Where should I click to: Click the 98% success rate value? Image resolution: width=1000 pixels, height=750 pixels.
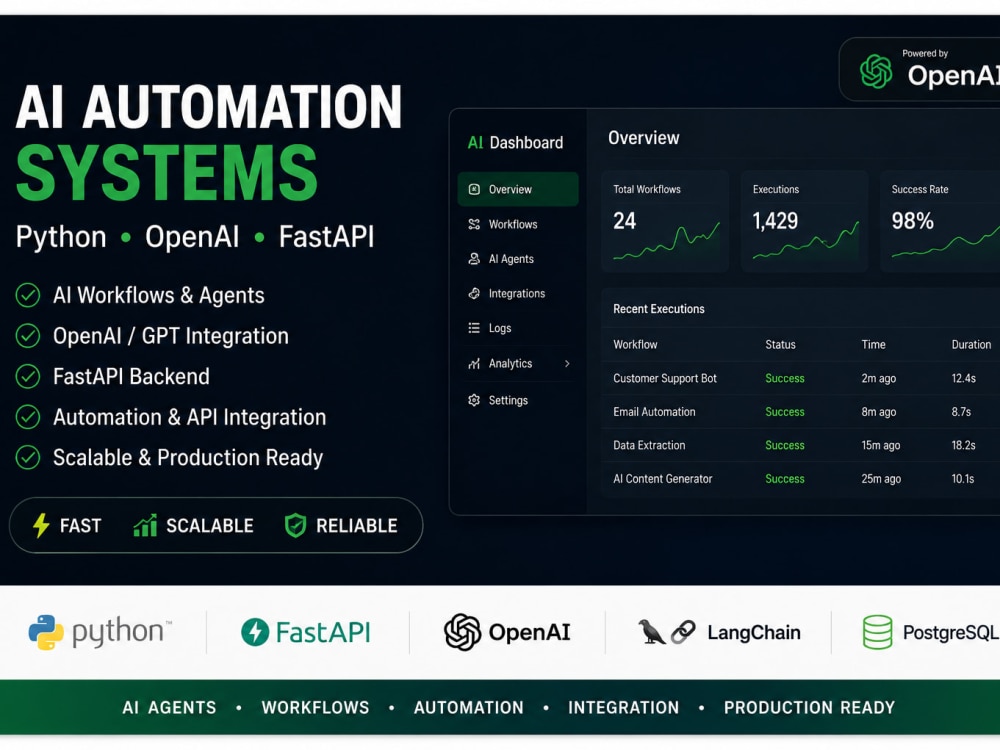tap(913, 221)
